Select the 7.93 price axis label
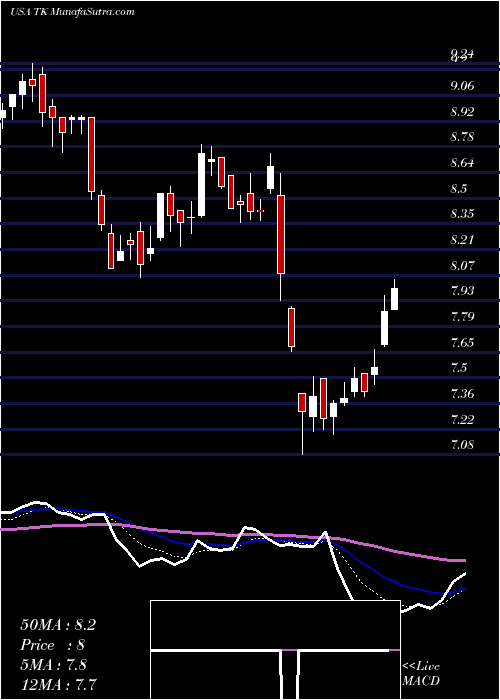The image size is (500, 700). coord(462,291)
